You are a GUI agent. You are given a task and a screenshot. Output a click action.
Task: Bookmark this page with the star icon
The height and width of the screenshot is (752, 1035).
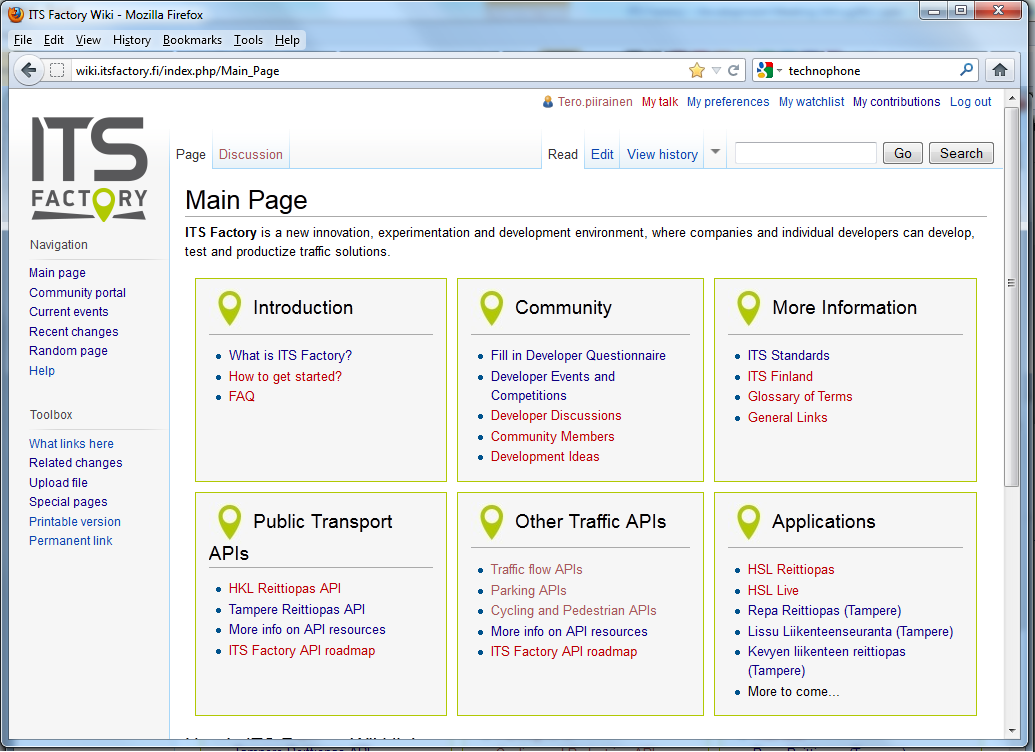696,71
